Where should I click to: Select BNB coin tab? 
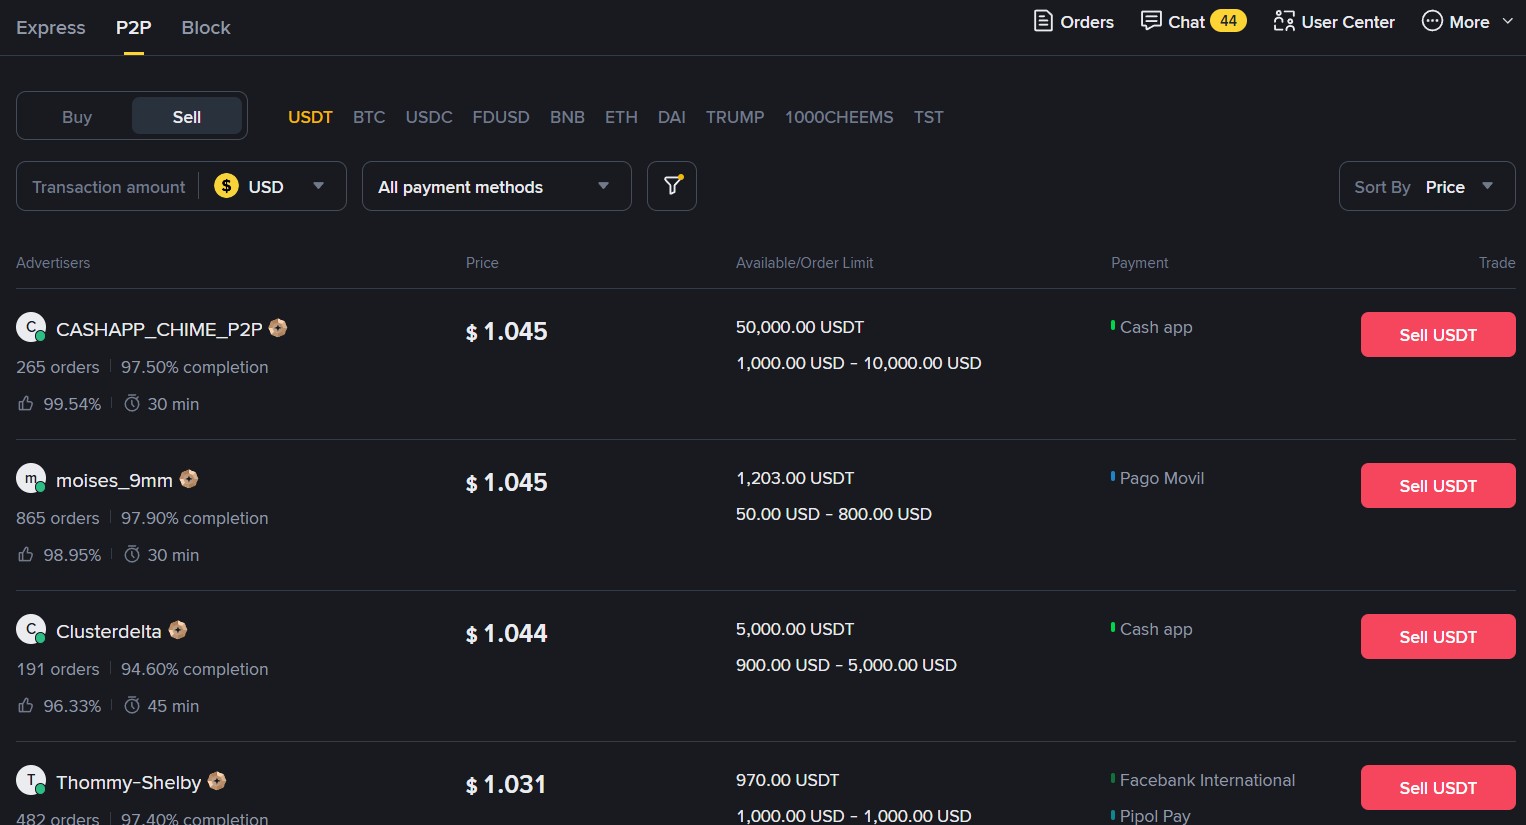(567, 117)
